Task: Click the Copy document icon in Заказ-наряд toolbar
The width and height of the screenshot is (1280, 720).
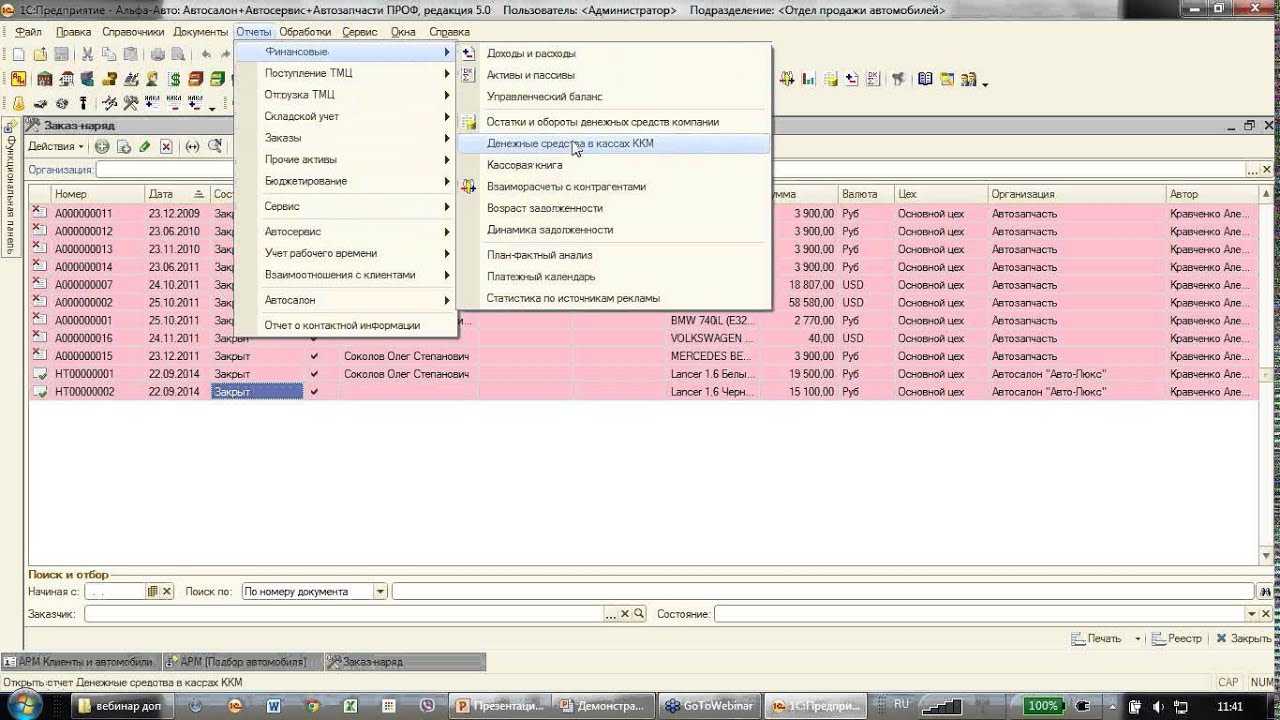Action: click(x=124, y=147)
